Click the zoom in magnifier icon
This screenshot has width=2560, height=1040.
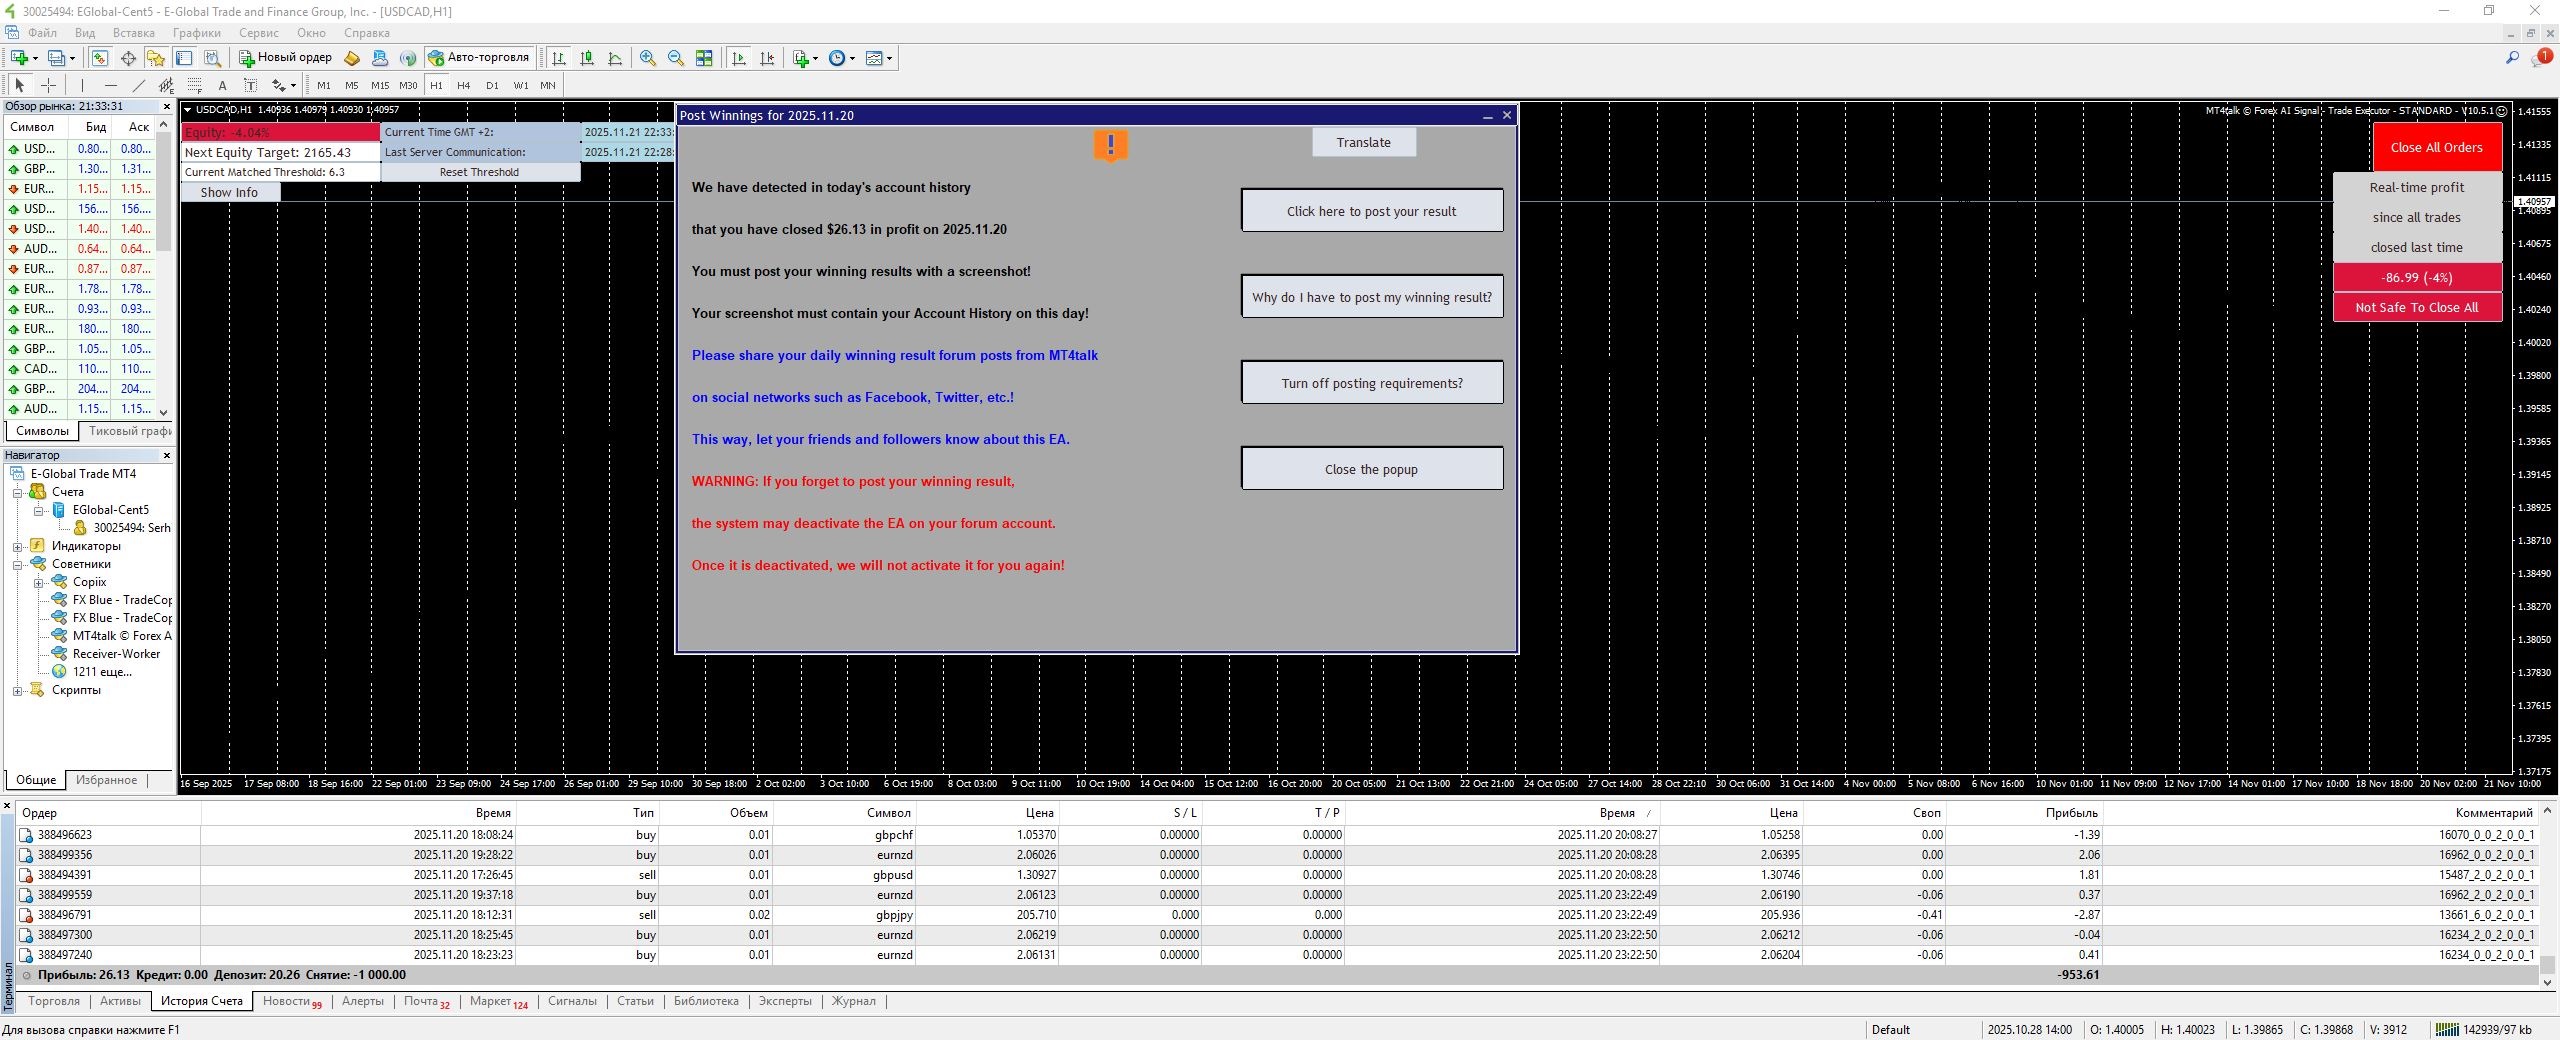(648, 58)
